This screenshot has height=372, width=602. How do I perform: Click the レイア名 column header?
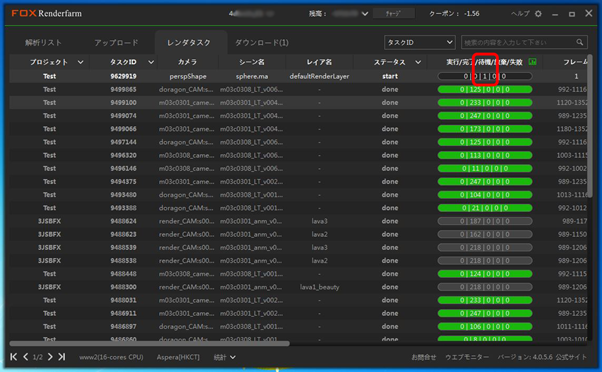[x=319, y=62]
